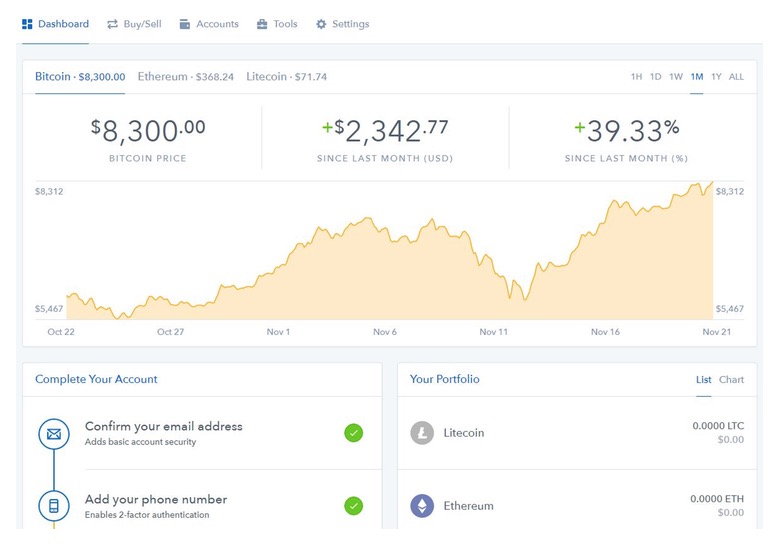Click the Accounts wallet icon

[185, 24]
